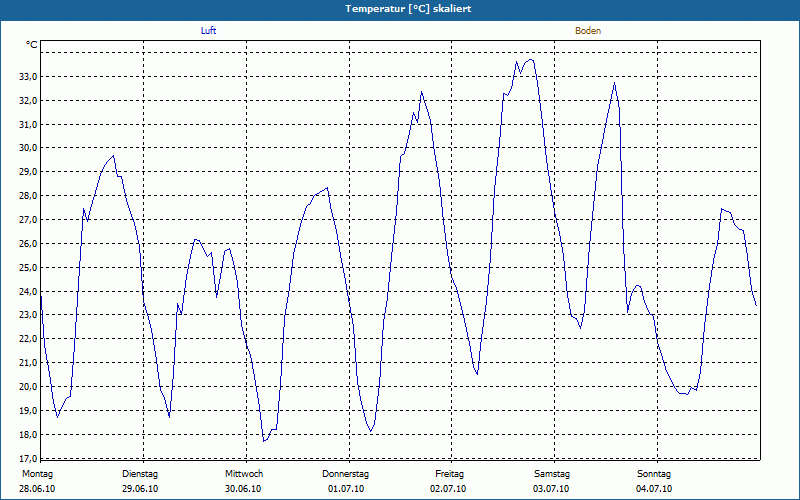800x500 pixels.
Task: Click the 20,0 y-axis value
Action: 28,387
